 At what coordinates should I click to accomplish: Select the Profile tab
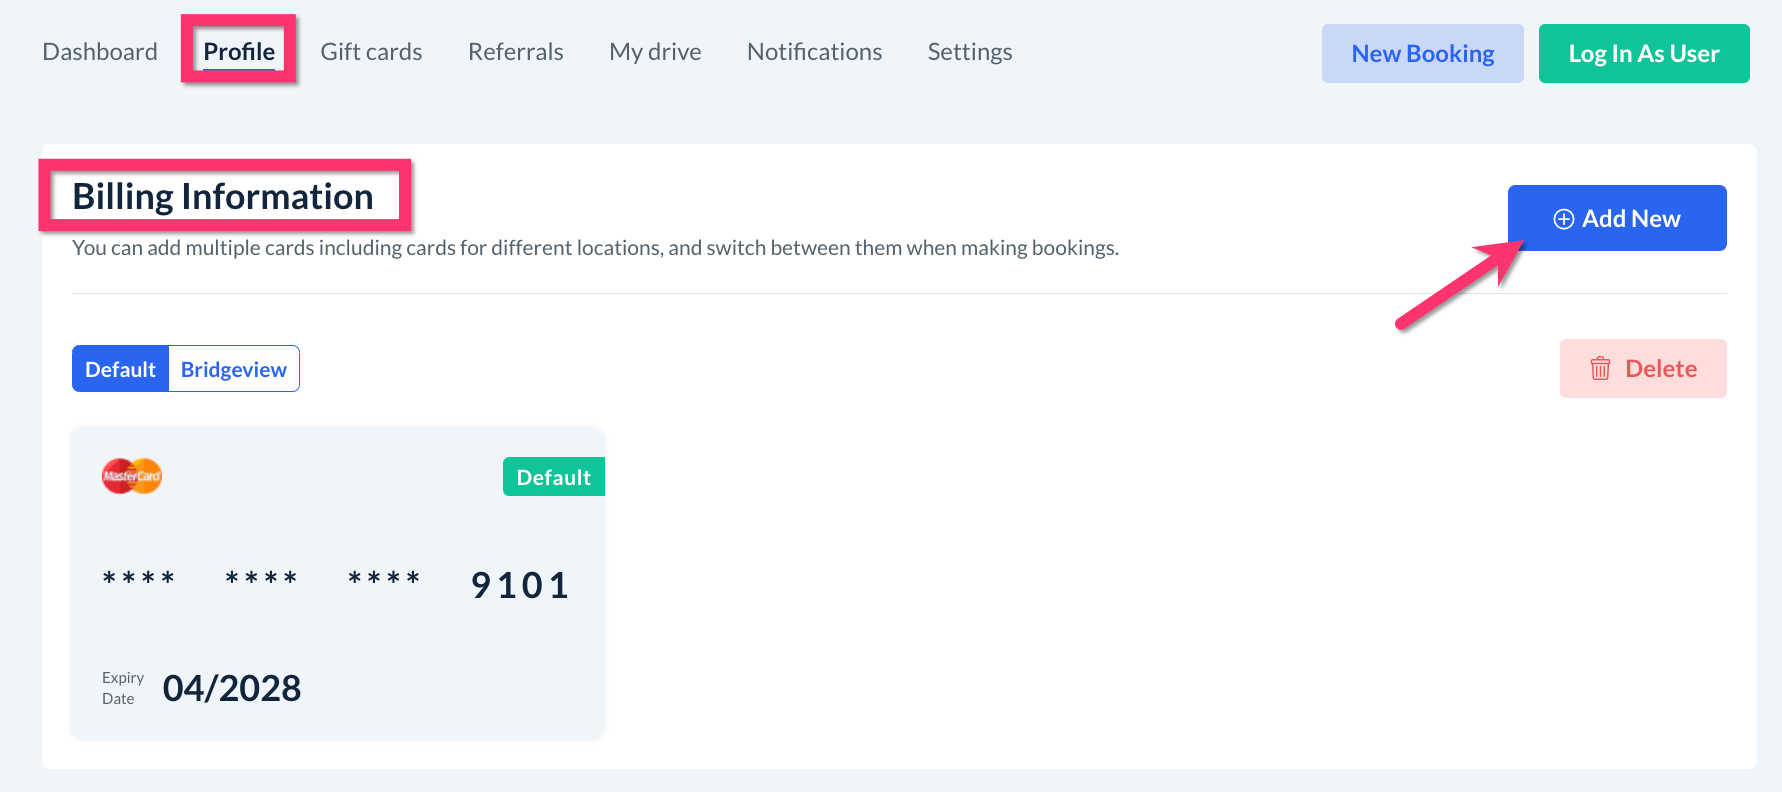pyautogui.click(x=239, y=52)
